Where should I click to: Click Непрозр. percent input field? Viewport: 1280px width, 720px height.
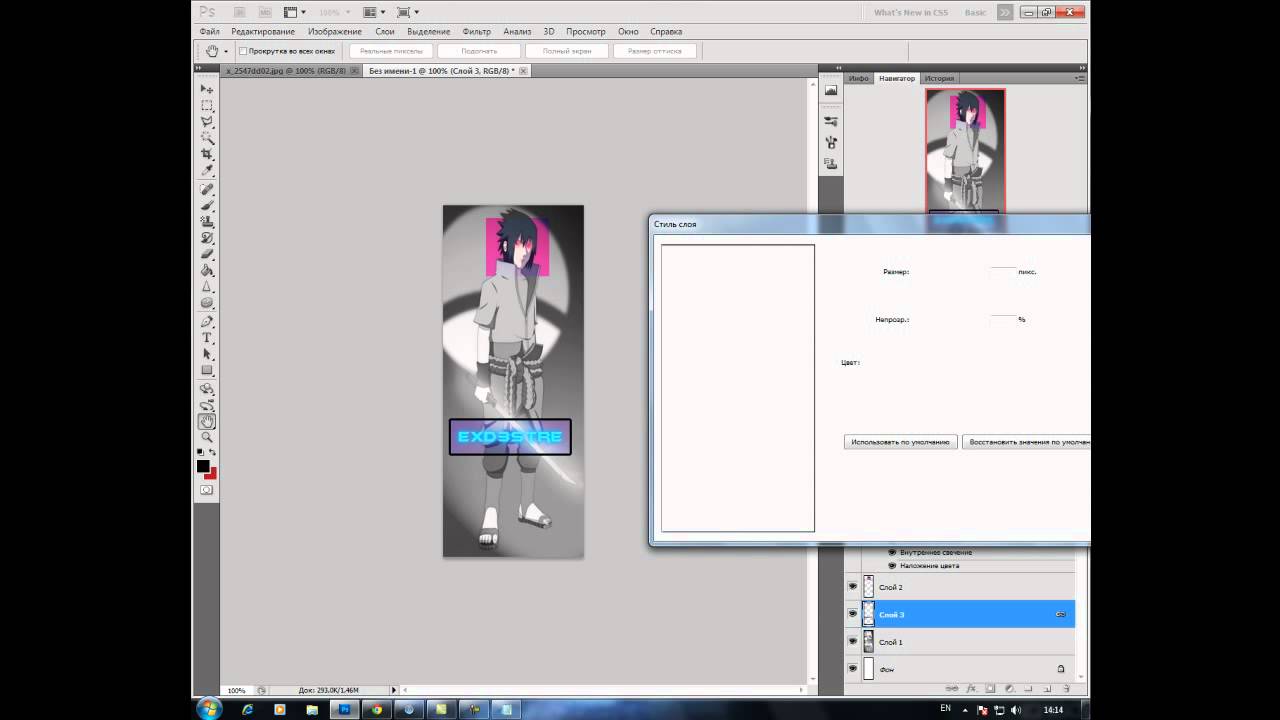point(1002,320)
